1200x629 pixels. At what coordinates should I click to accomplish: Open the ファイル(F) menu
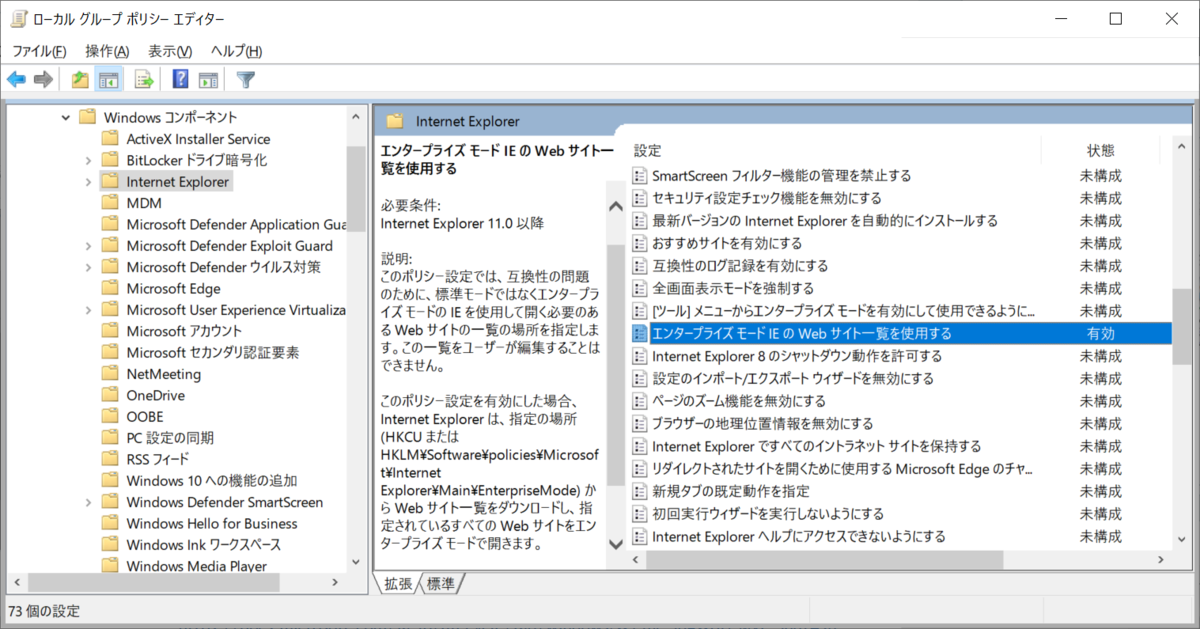pyautogui.click(x=39, y=51)
